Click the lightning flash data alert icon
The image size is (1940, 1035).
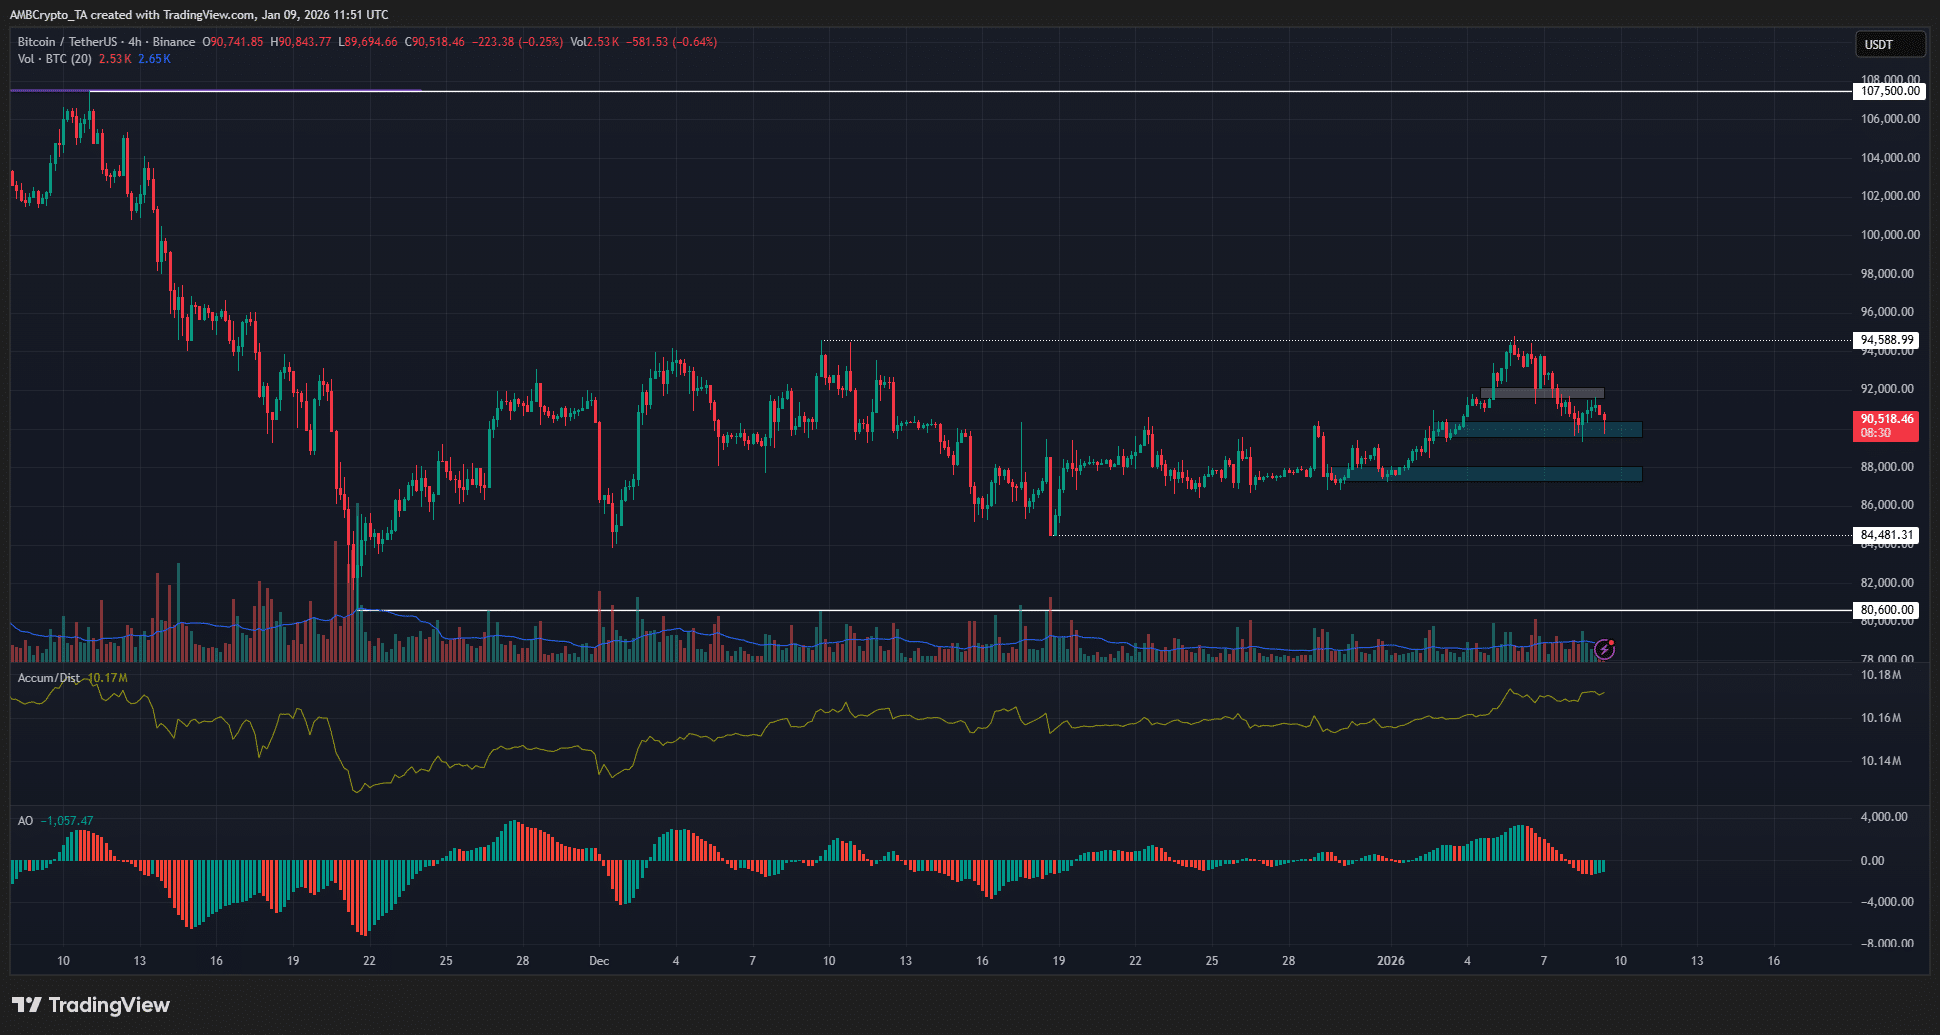pyautogui.click(x=1605, y=651)
